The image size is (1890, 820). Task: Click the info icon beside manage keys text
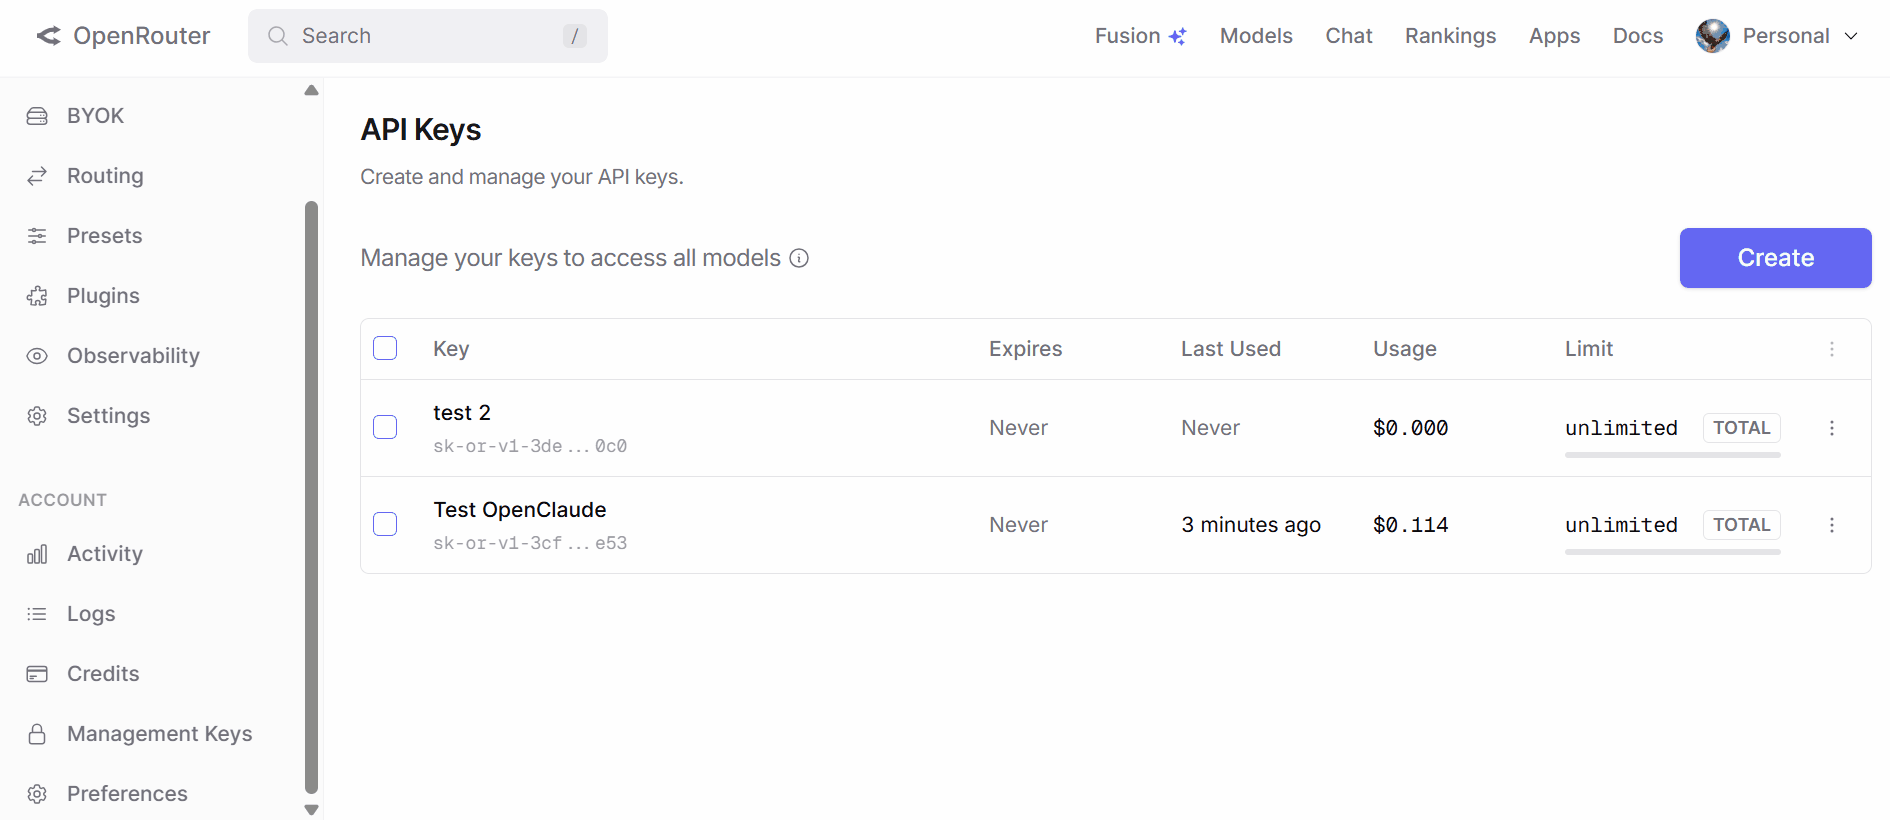(799, 258)
